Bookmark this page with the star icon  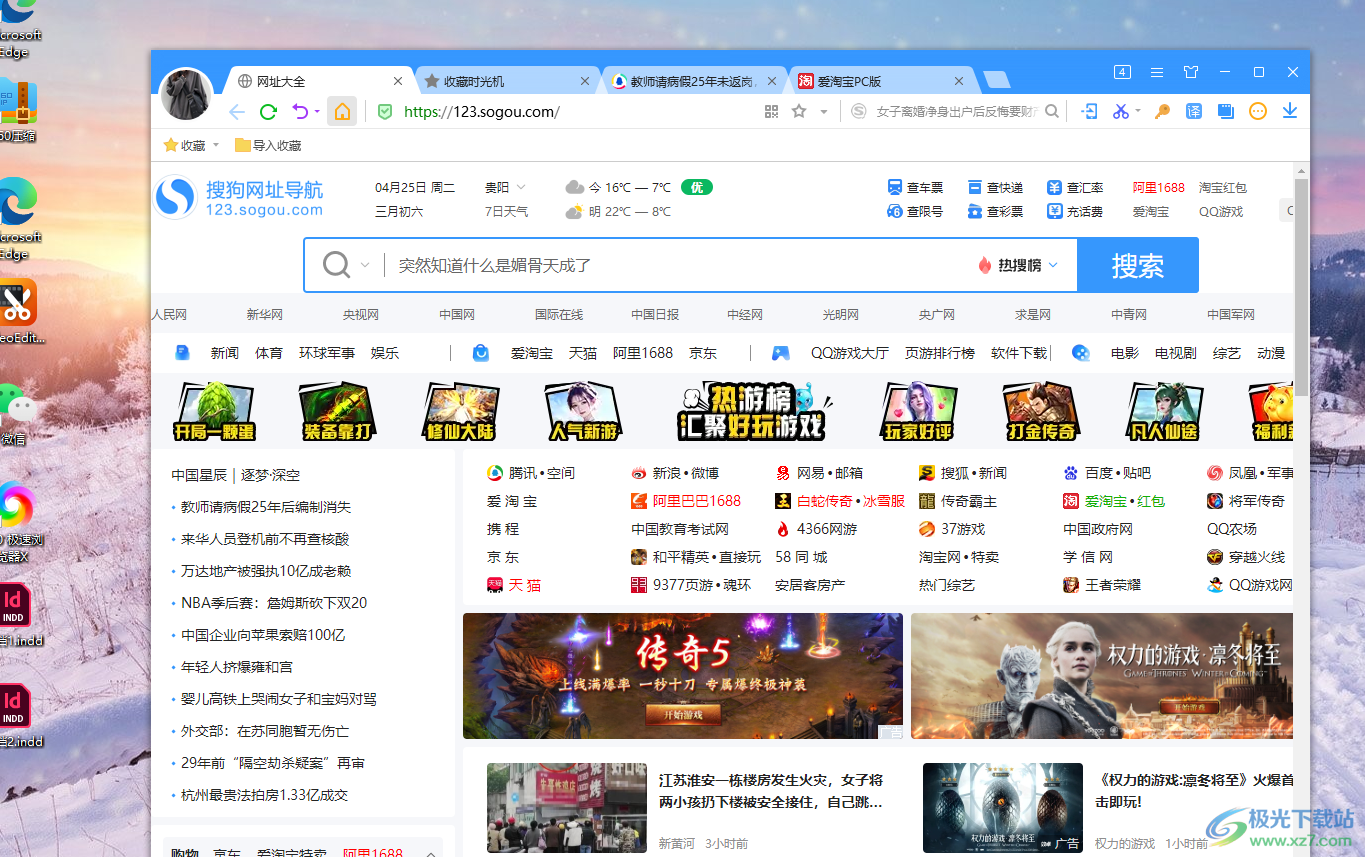(x=799, y=112)
